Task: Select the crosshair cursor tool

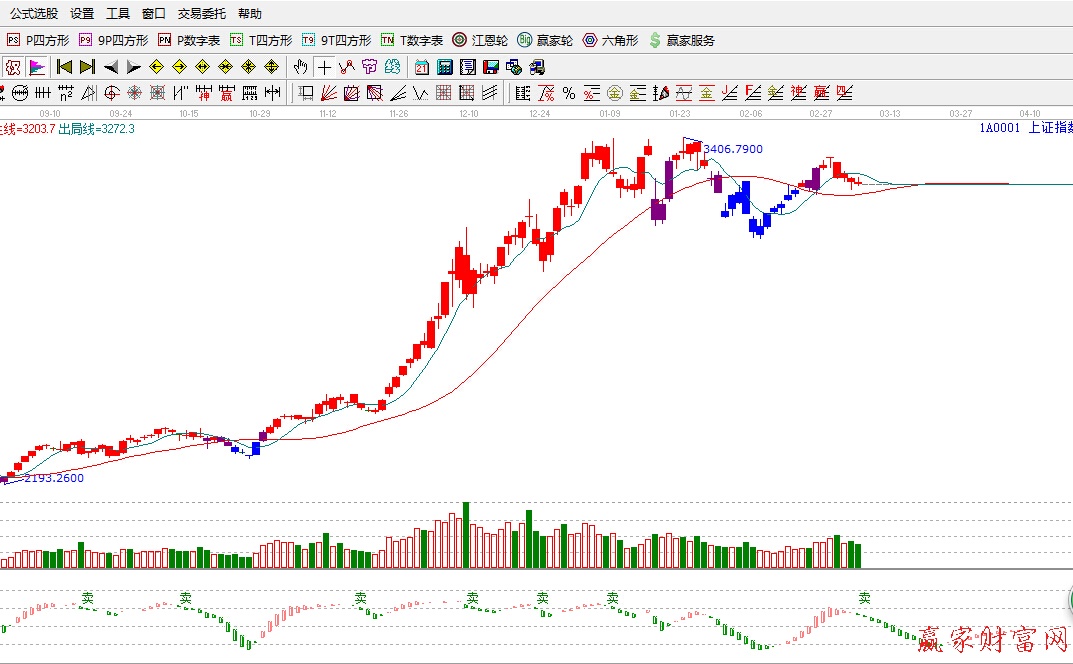Action: click(x=324, y=67)
